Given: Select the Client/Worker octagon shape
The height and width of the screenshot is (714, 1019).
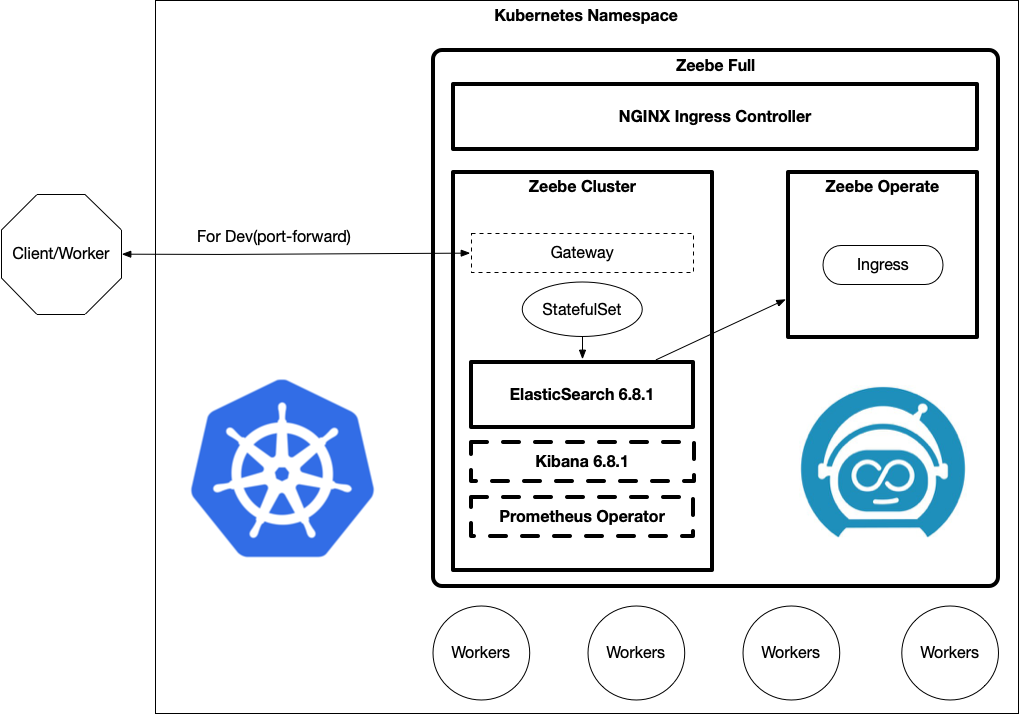Looking at the screenshot, I should point(61,254).
